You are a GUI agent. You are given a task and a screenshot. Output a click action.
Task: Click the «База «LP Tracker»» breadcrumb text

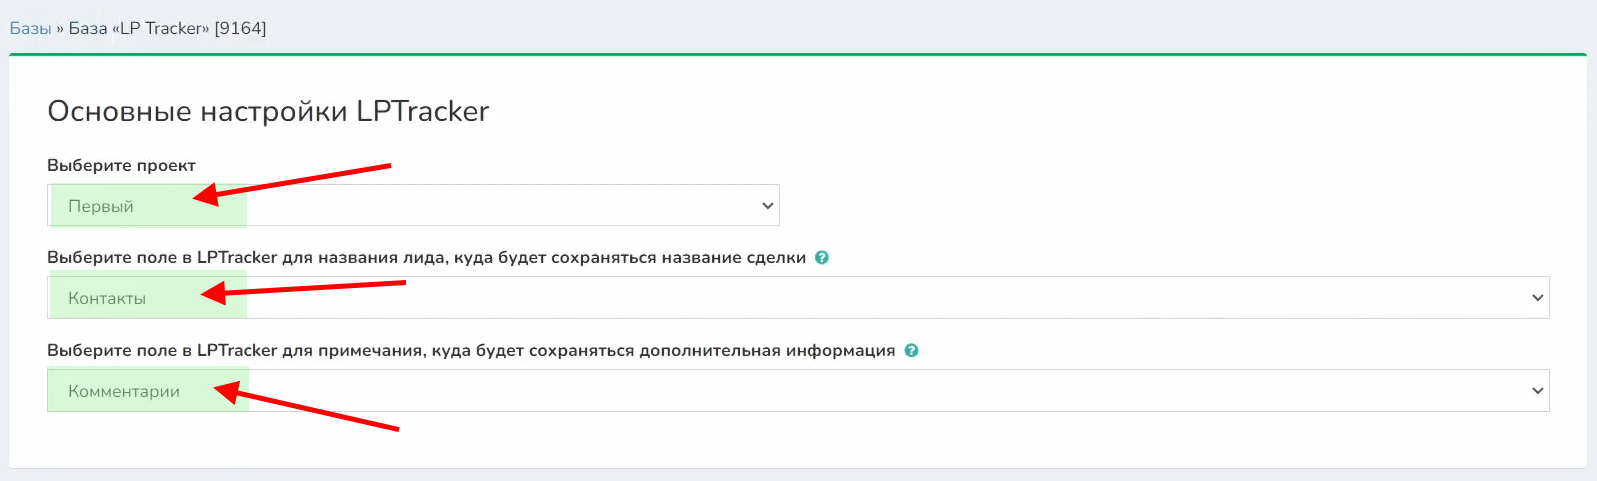tap(139, 28)
